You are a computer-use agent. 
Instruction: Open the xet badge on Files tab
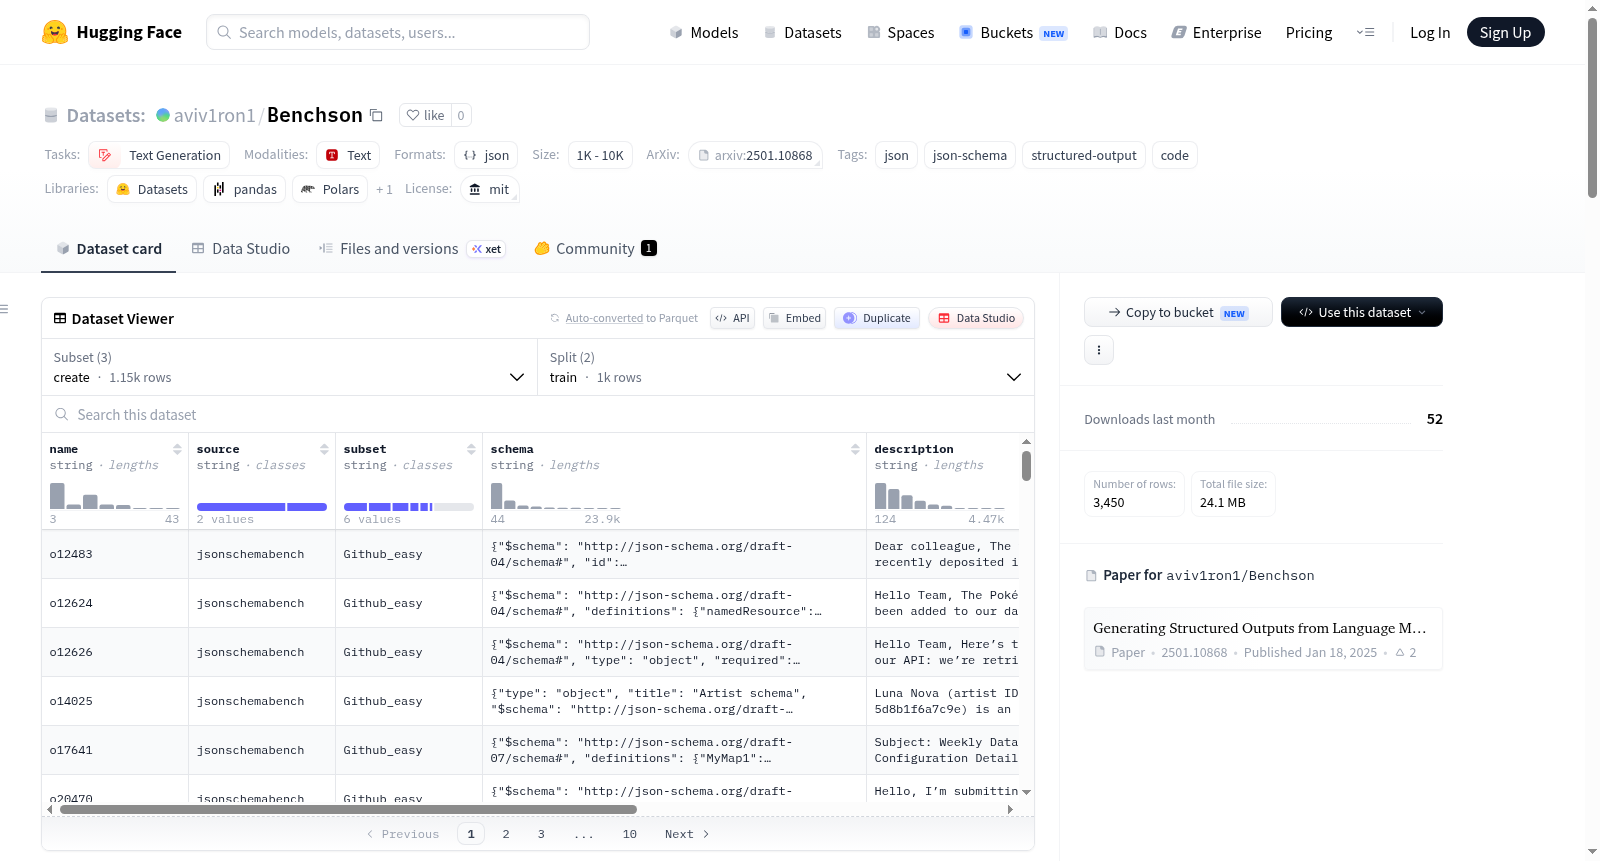coord(487,249)
